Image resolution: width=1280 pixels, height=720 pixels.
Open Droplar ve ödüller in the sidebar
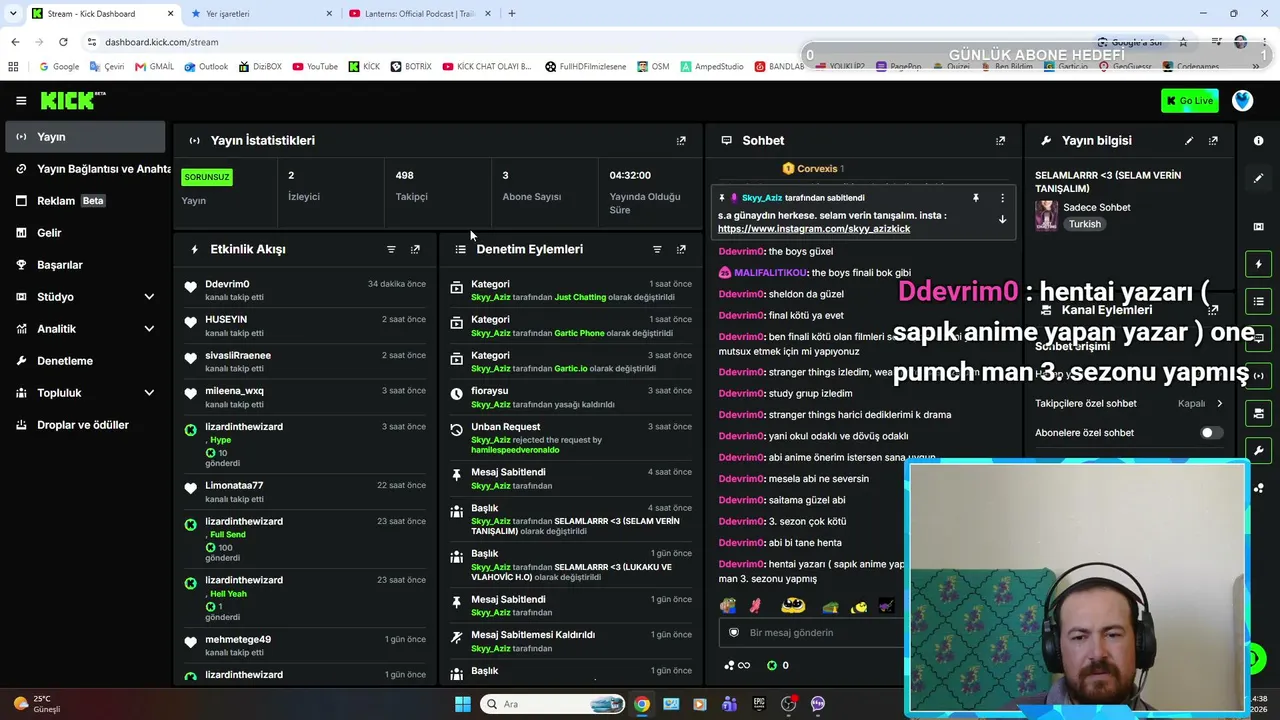pos(84,425)
